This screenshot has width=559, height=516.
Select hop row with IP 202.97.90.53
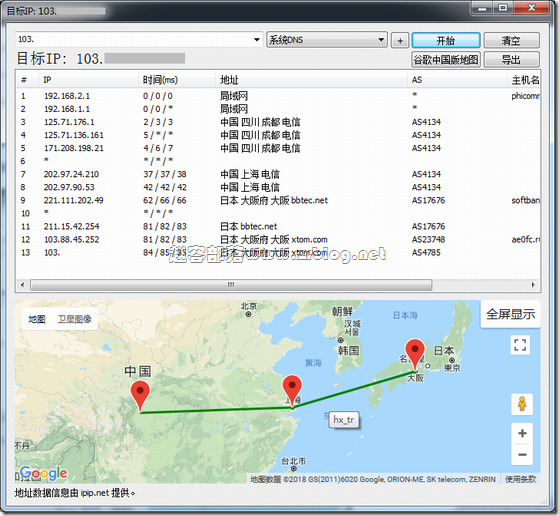click(x=278, y=187)
